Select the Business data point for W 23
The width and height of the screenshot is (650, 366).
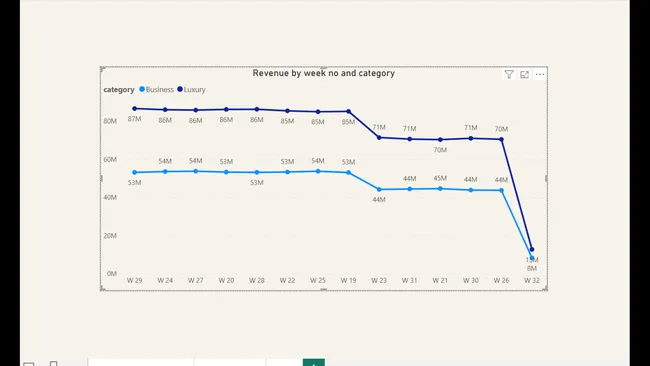pos(379,189)
